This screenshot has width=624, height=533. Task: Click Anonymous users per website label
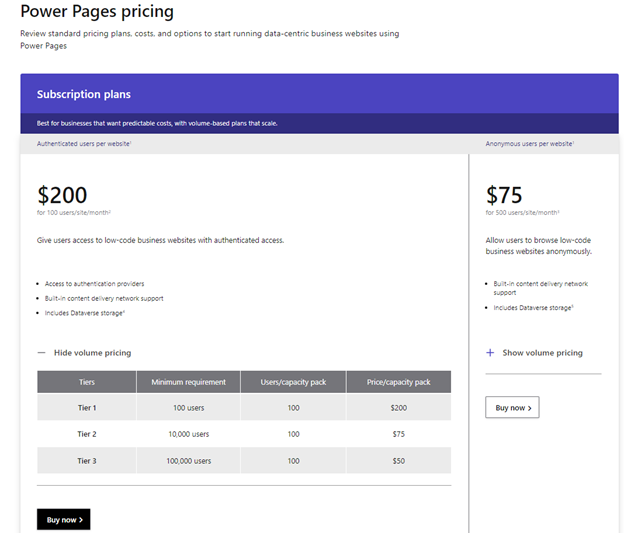[530, 144]
